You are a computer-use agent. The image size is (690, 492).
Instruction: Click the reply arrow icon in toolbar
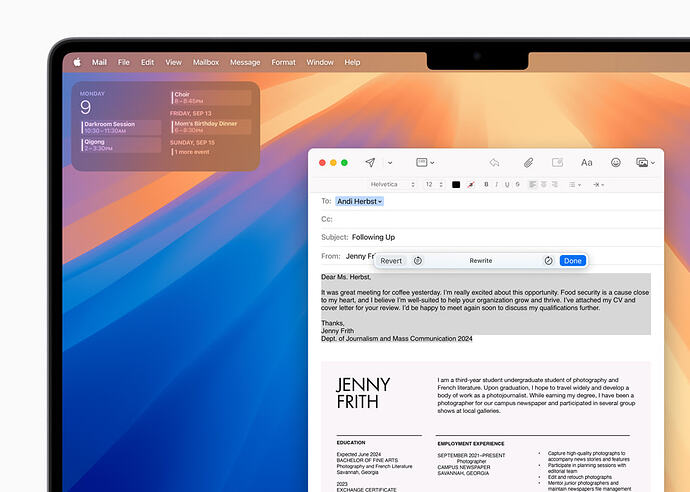494,162
